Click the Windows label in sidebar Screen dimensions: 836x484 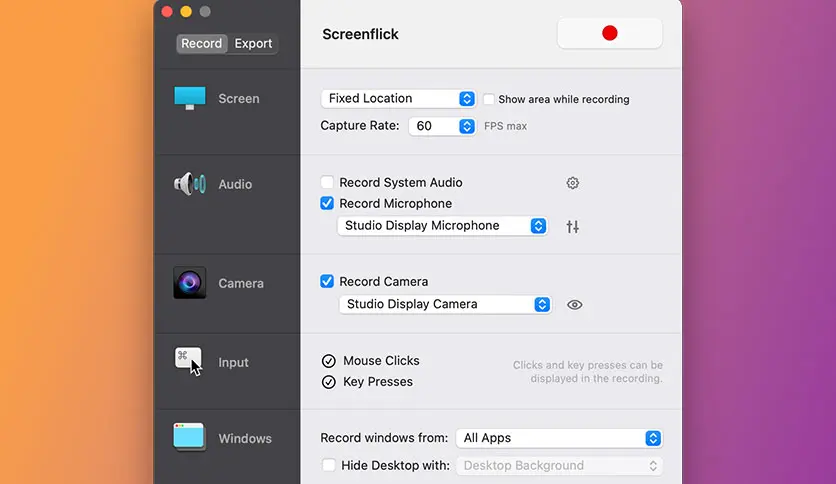click(x=245, y=439)
